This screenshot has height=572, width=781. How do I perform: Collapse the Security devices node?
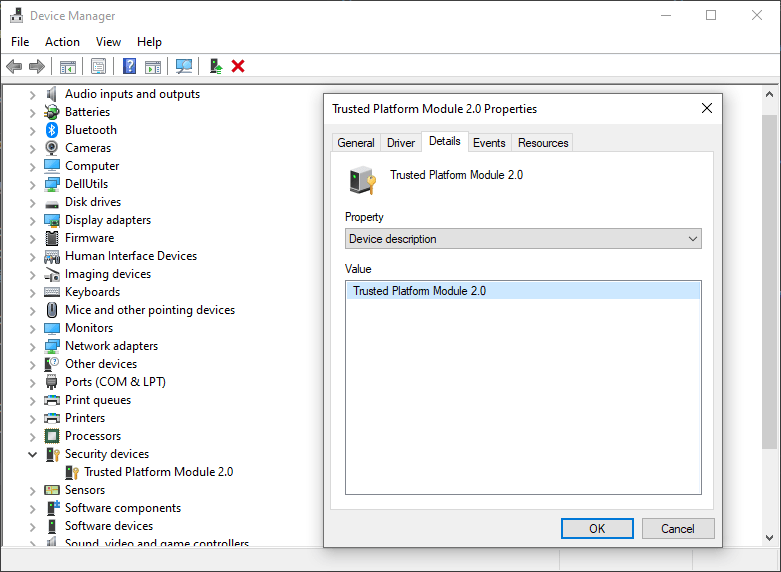pos(32,454)
